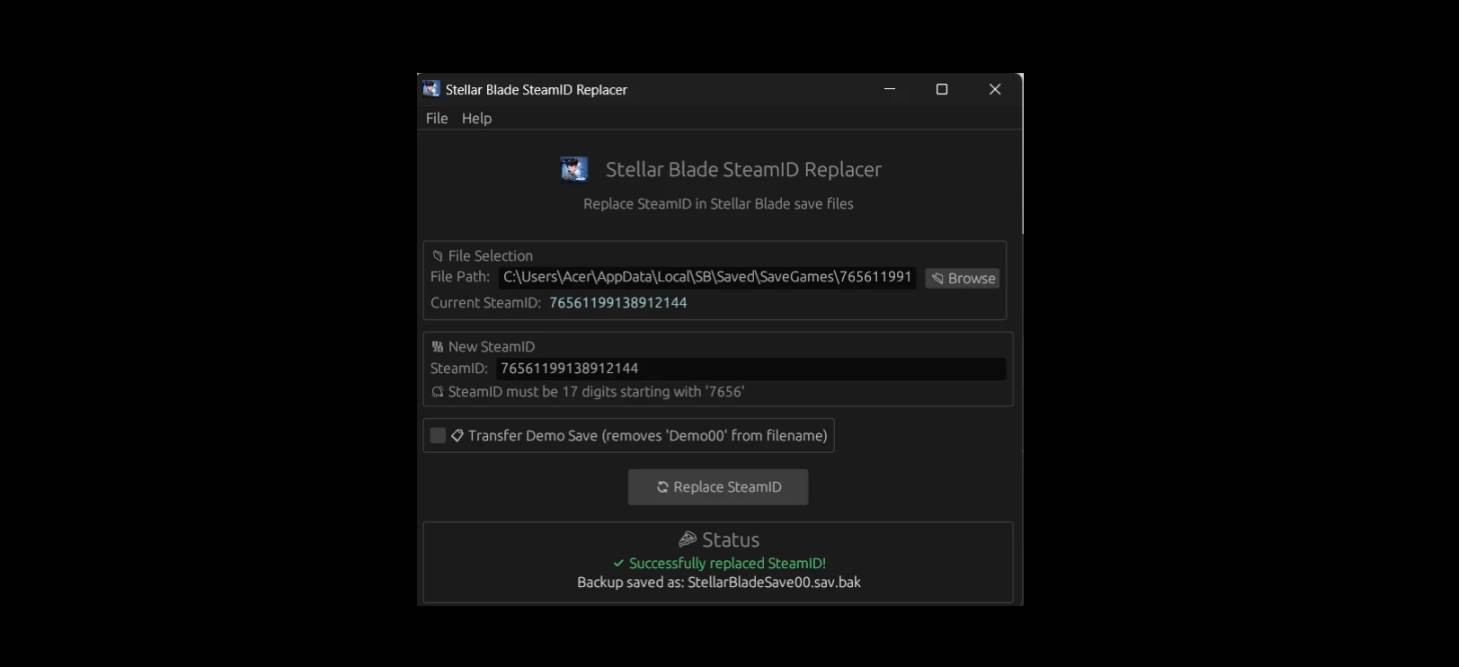Click the app icon in the title bar

tap(431, 89)
